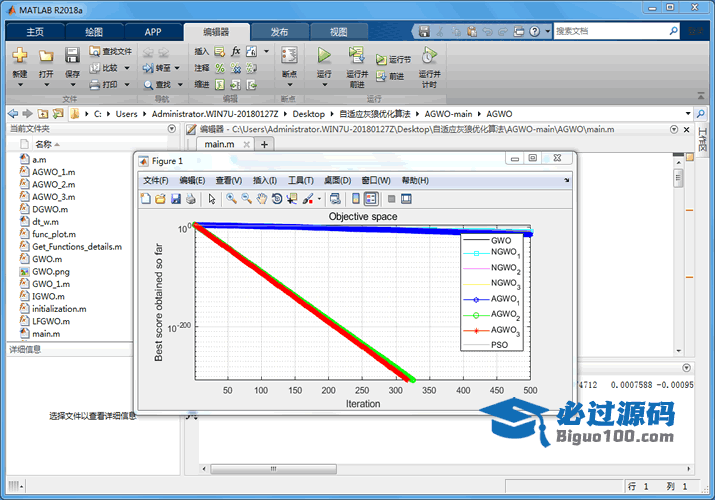Click the New (新建) file icon
715x500 pixels.
click(20, 56)
